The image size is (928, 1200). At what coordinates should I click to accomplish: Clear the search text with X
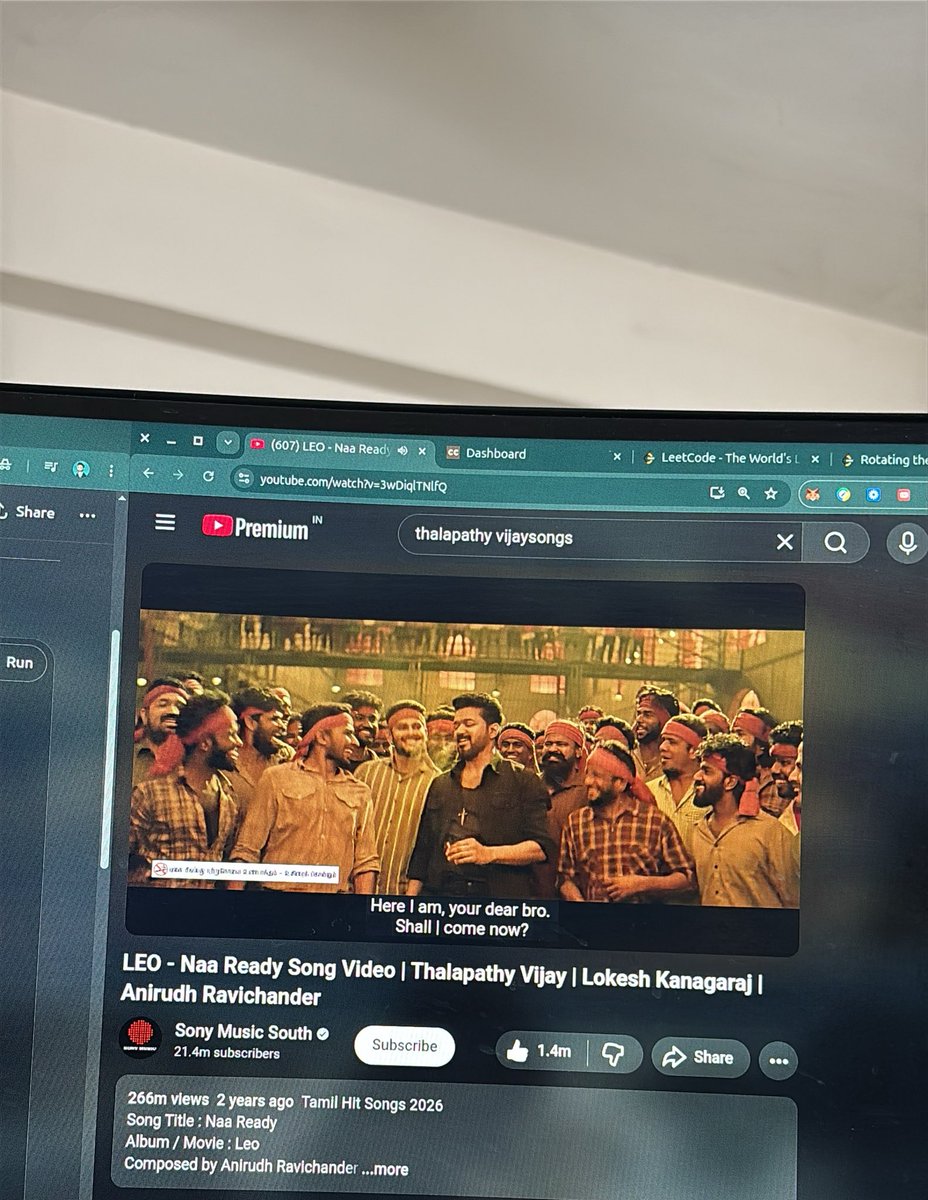click(785, 542)
